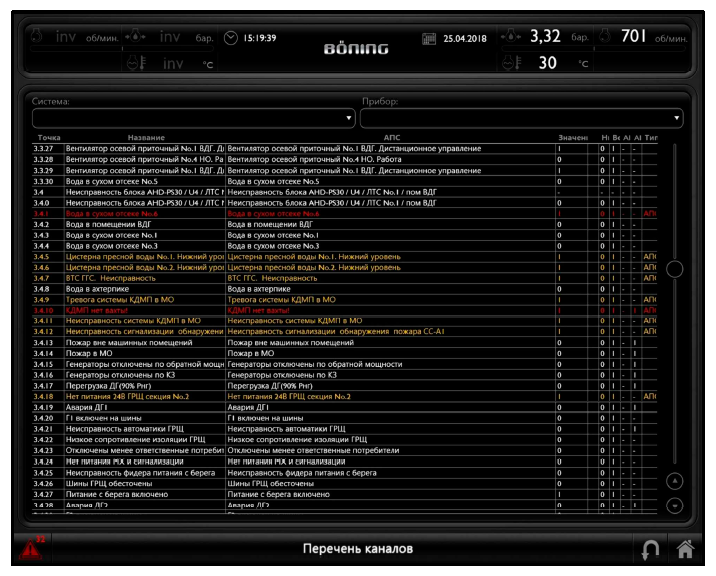Click the calendar icon beside the date

click(430, 39)
